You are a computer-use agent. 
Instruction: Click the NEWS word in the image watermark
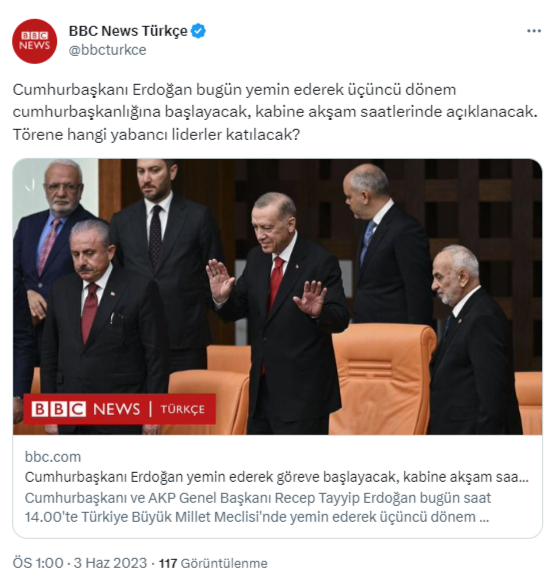click(x=116, y=409)
